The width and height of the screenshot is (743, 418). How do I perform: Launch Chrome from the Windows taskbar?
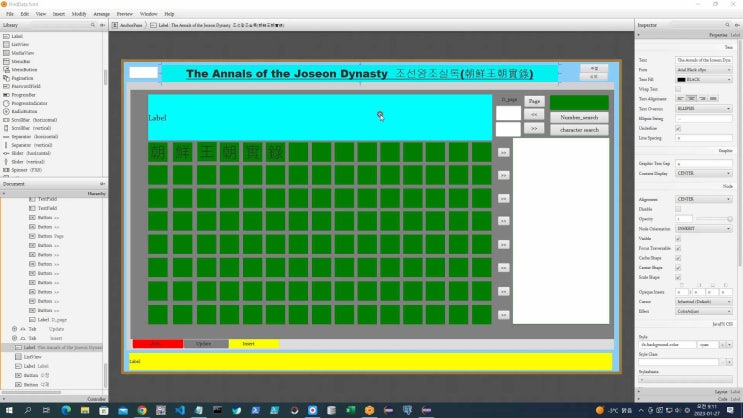tap(142, 410)
